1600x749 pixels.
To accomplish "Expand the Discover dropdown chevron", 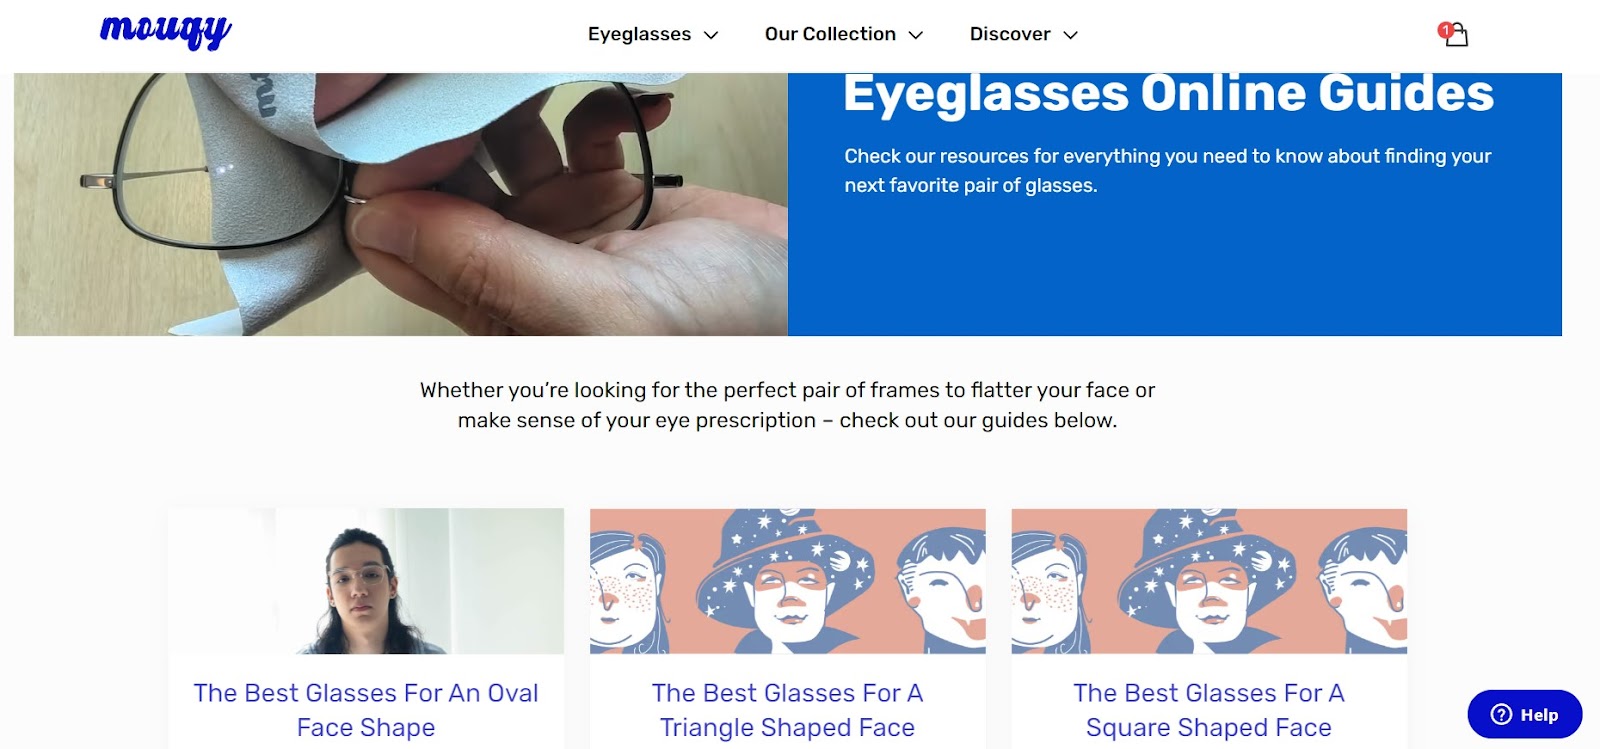I will click(x=1070, y=35).
